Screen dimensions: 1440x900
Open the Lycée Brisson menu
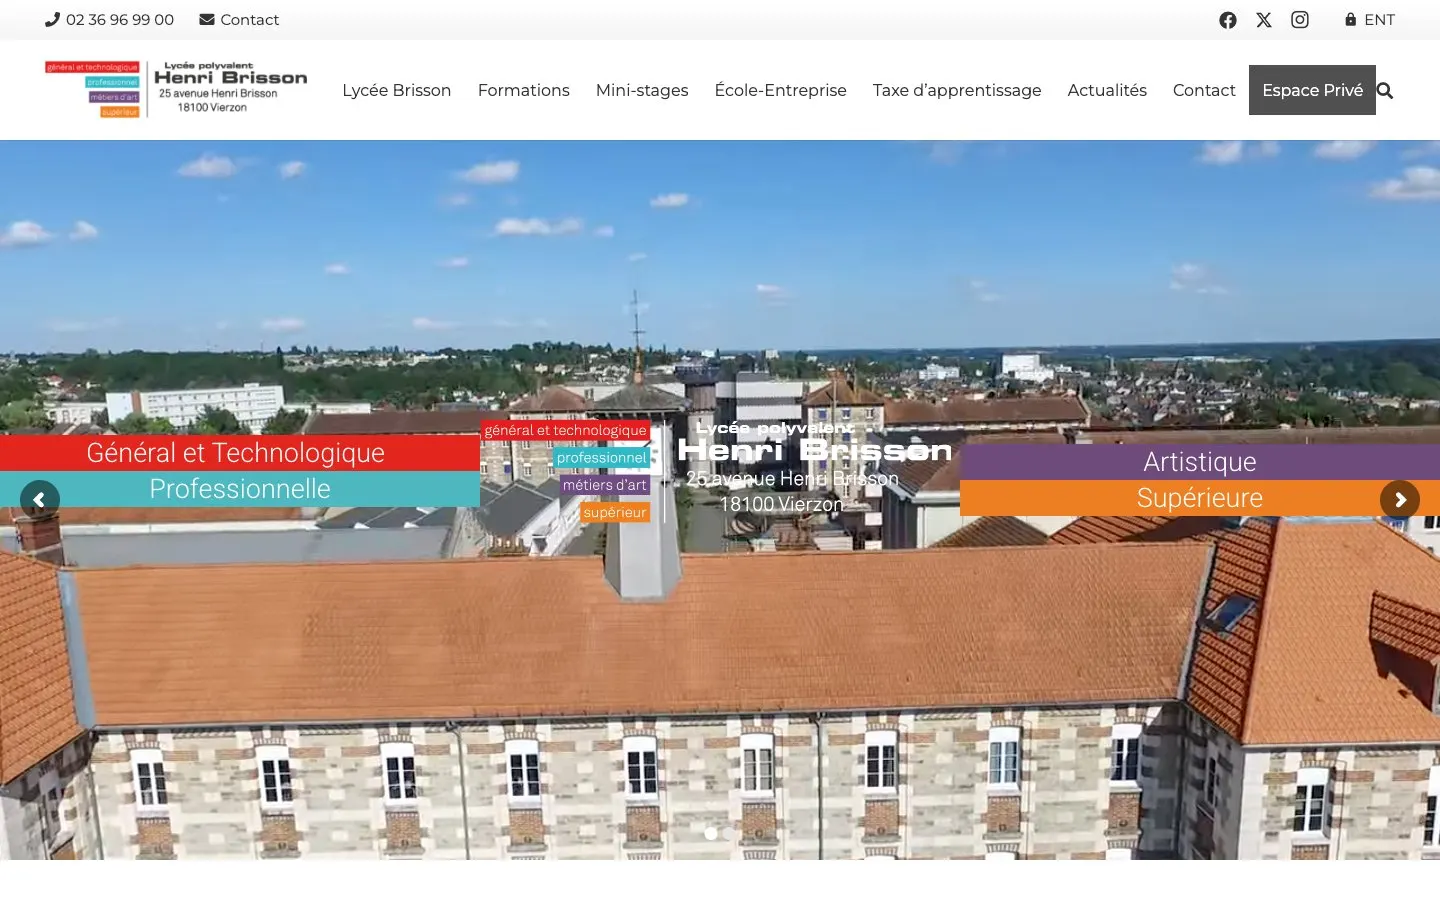point(397,90)
